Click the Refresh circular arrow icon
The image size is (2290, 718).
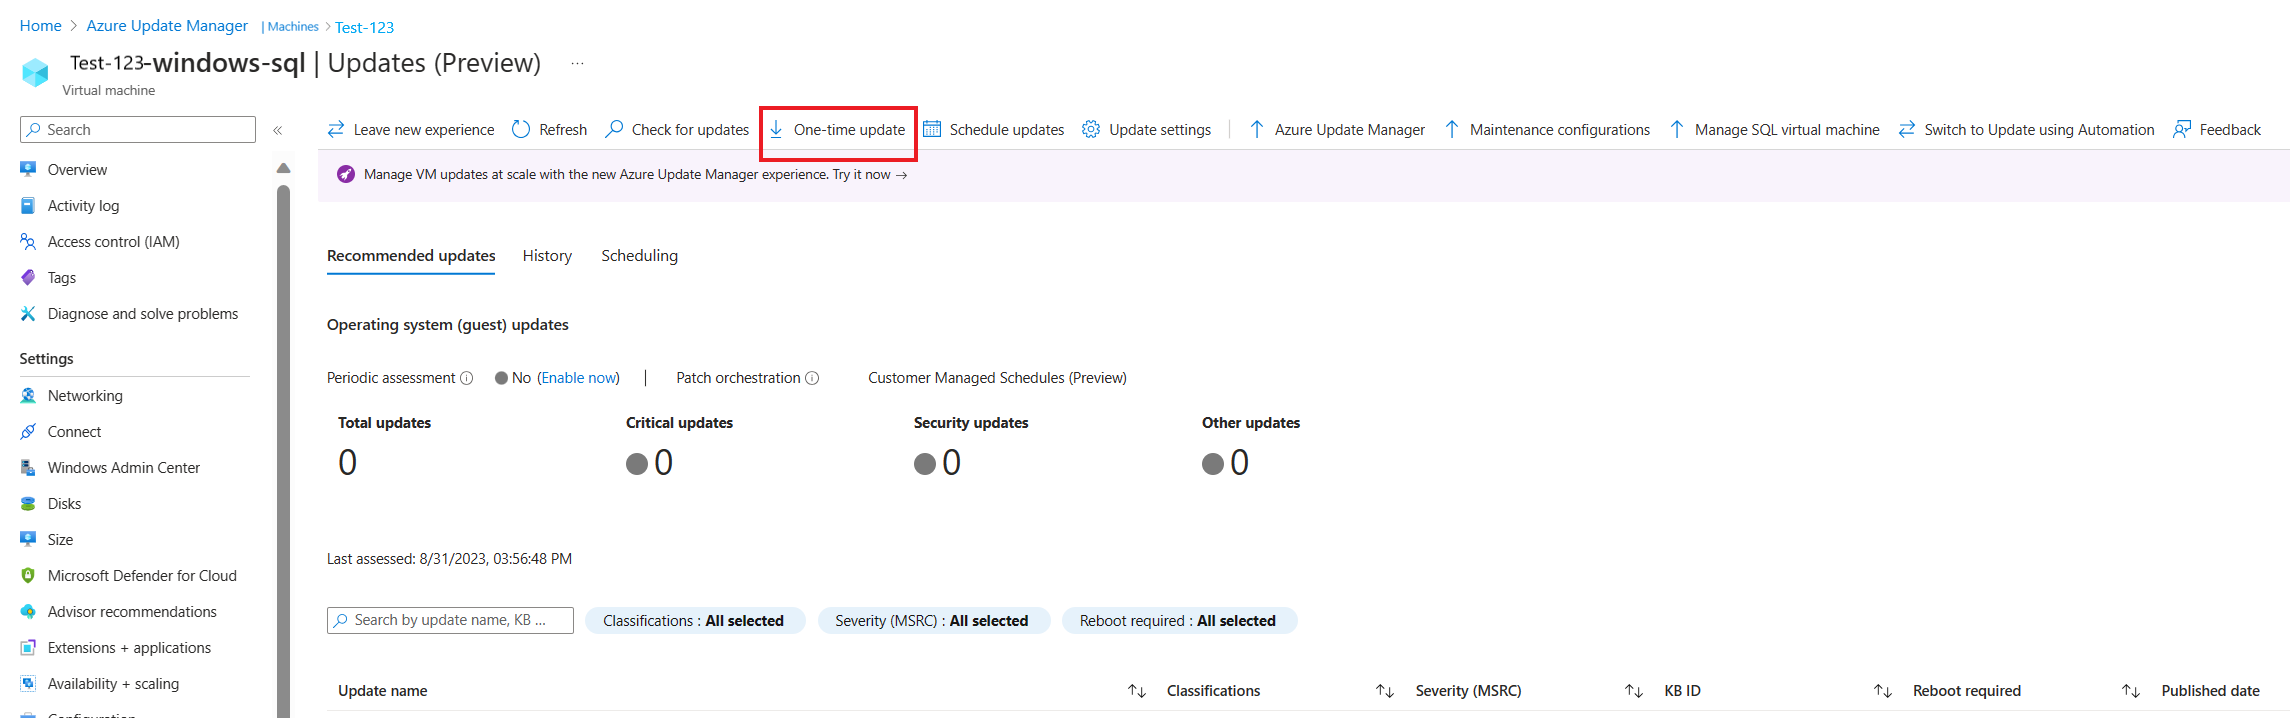(521, 129)
